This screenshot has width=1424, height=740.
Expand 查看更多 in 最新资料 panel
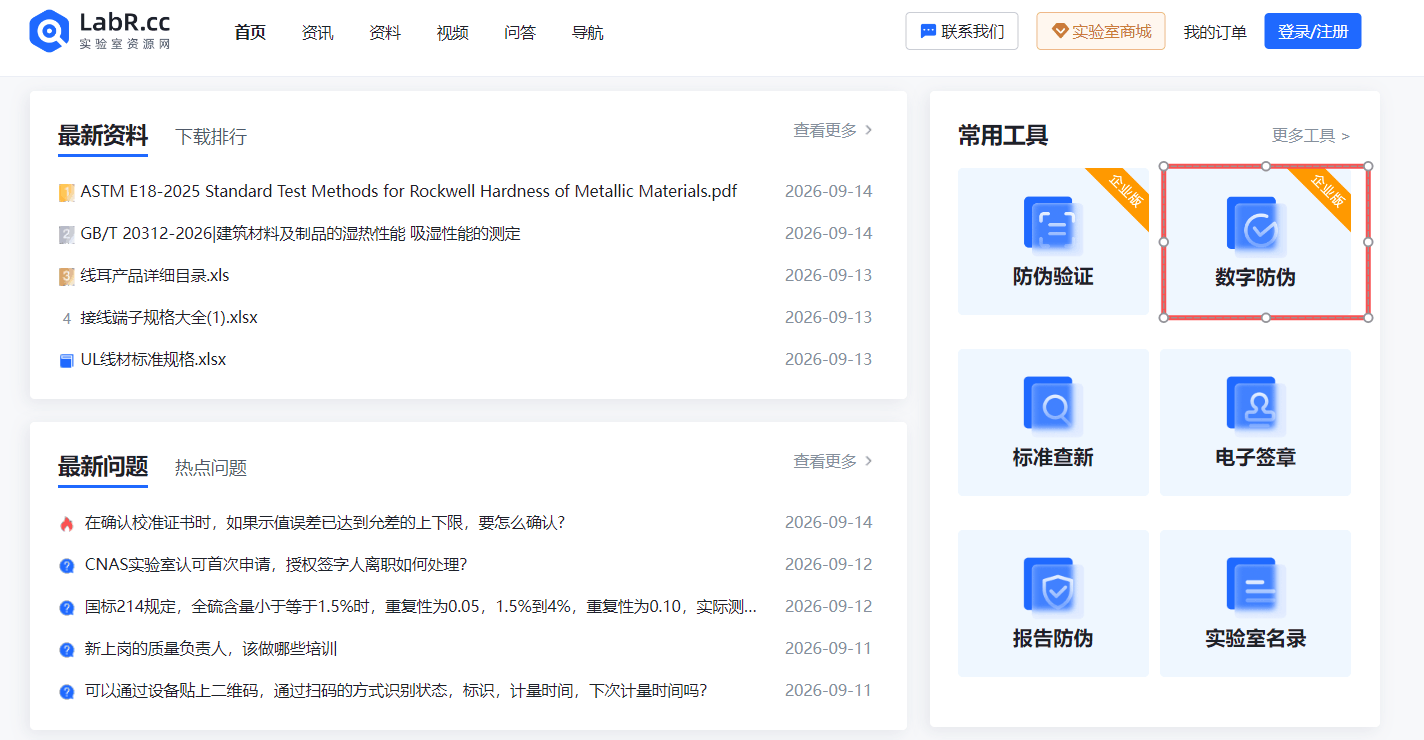833,130
